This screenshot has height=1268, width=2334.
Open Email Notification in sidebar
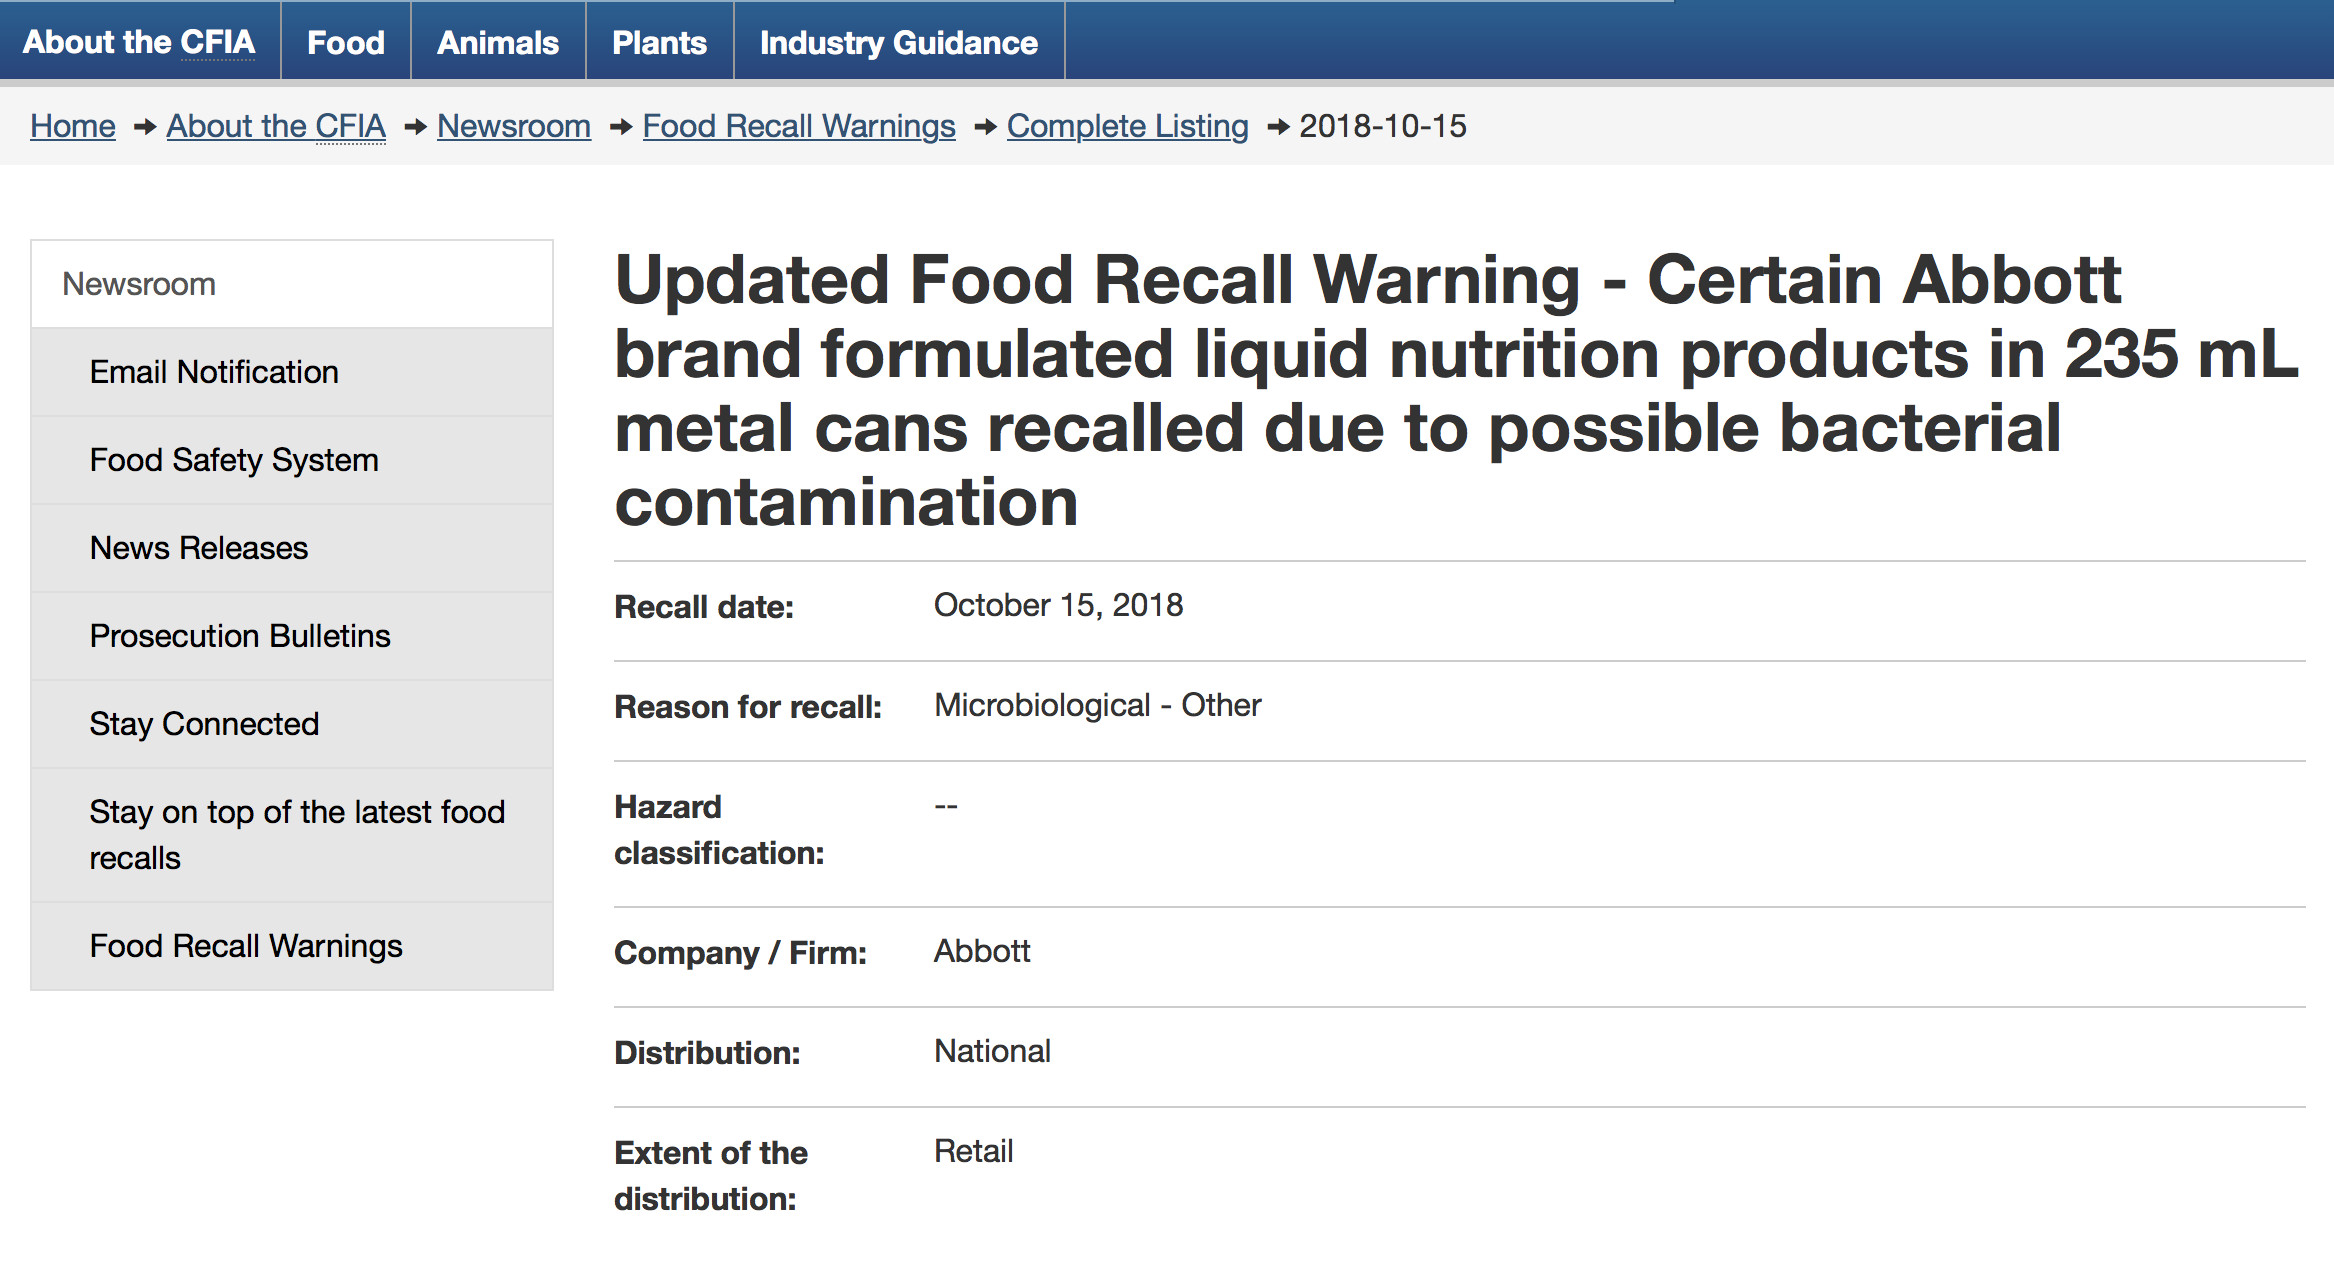(x=292, y=372)
